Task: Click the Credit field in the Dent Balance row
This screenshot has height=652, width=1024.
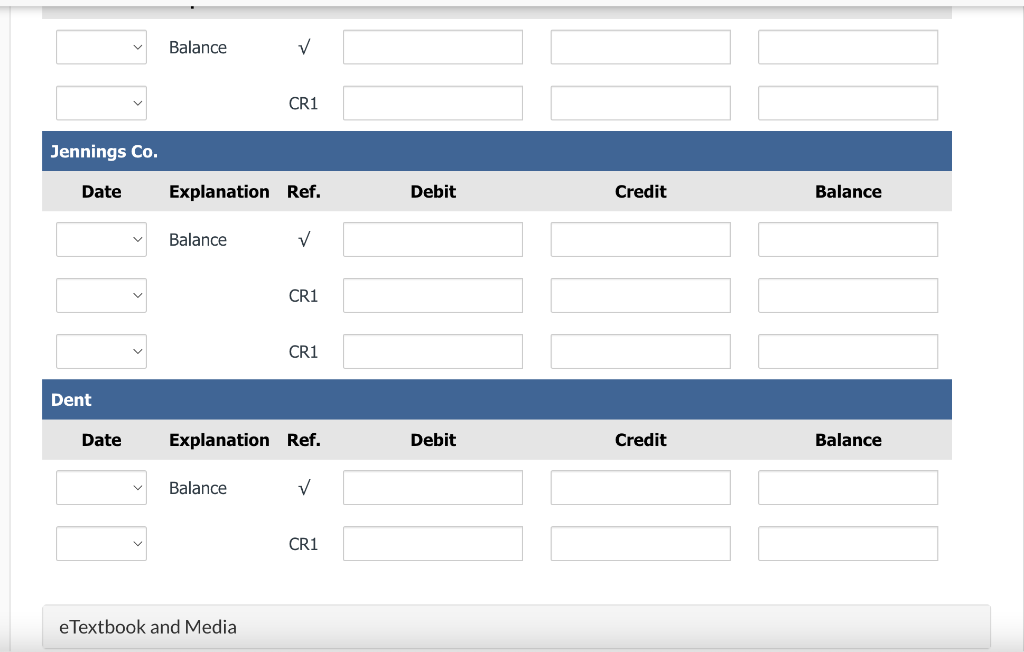Action: [x=640, y=487]
